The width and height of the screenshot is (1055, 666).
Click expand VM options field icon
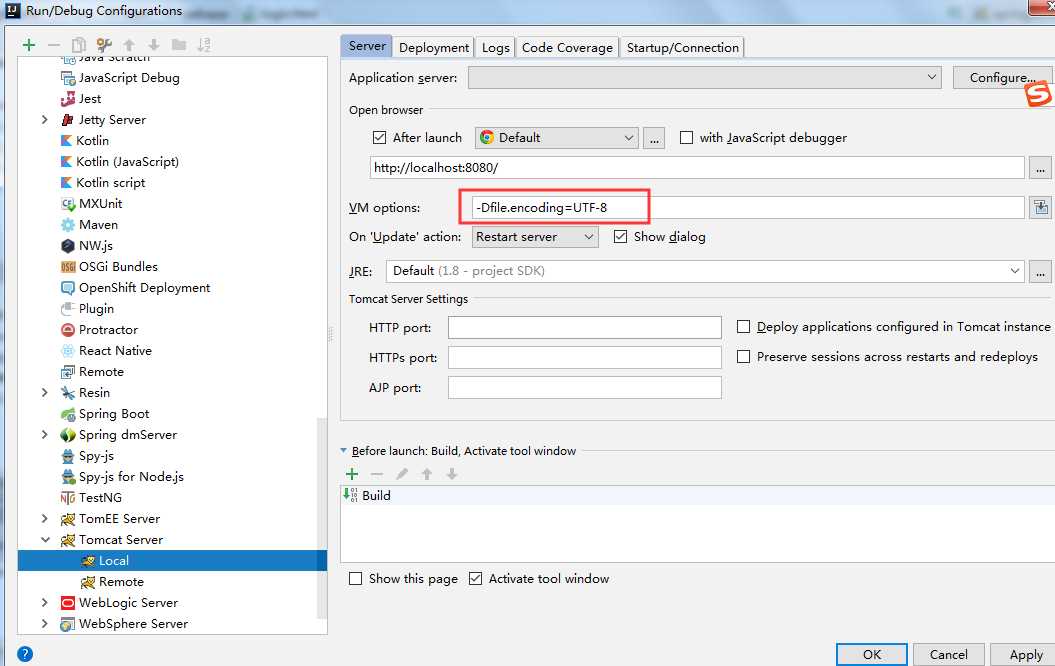[1041, 207]
